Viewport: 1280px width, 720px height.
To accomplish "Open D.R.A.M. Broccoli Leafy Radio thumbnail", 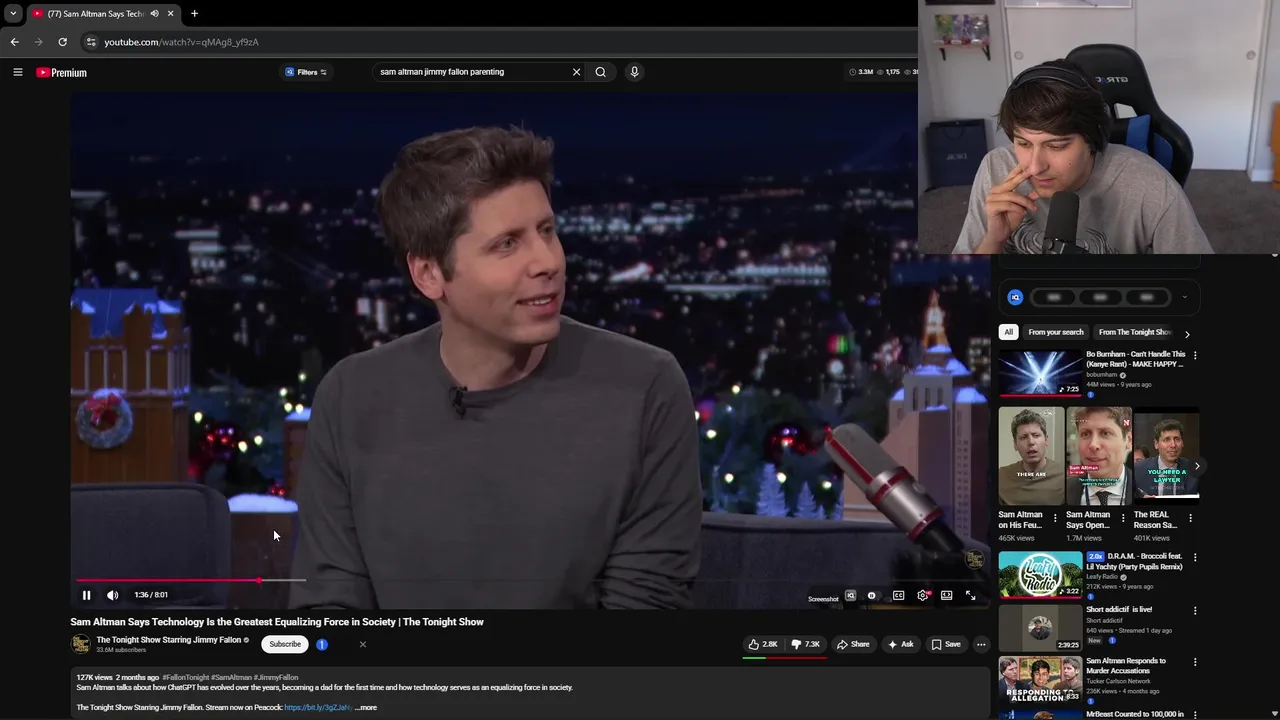I will click(1040, 575).
